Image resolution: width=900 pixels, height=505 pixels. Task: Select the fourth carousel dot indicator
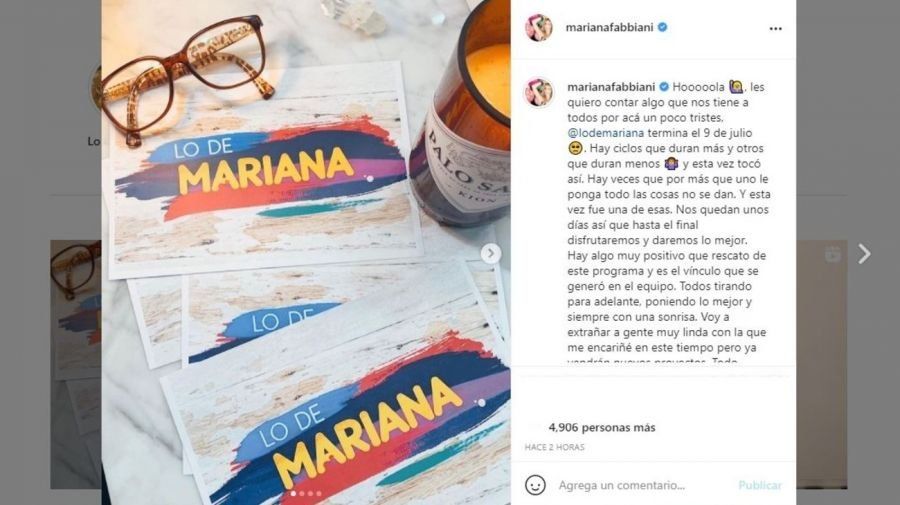point(319,494)
